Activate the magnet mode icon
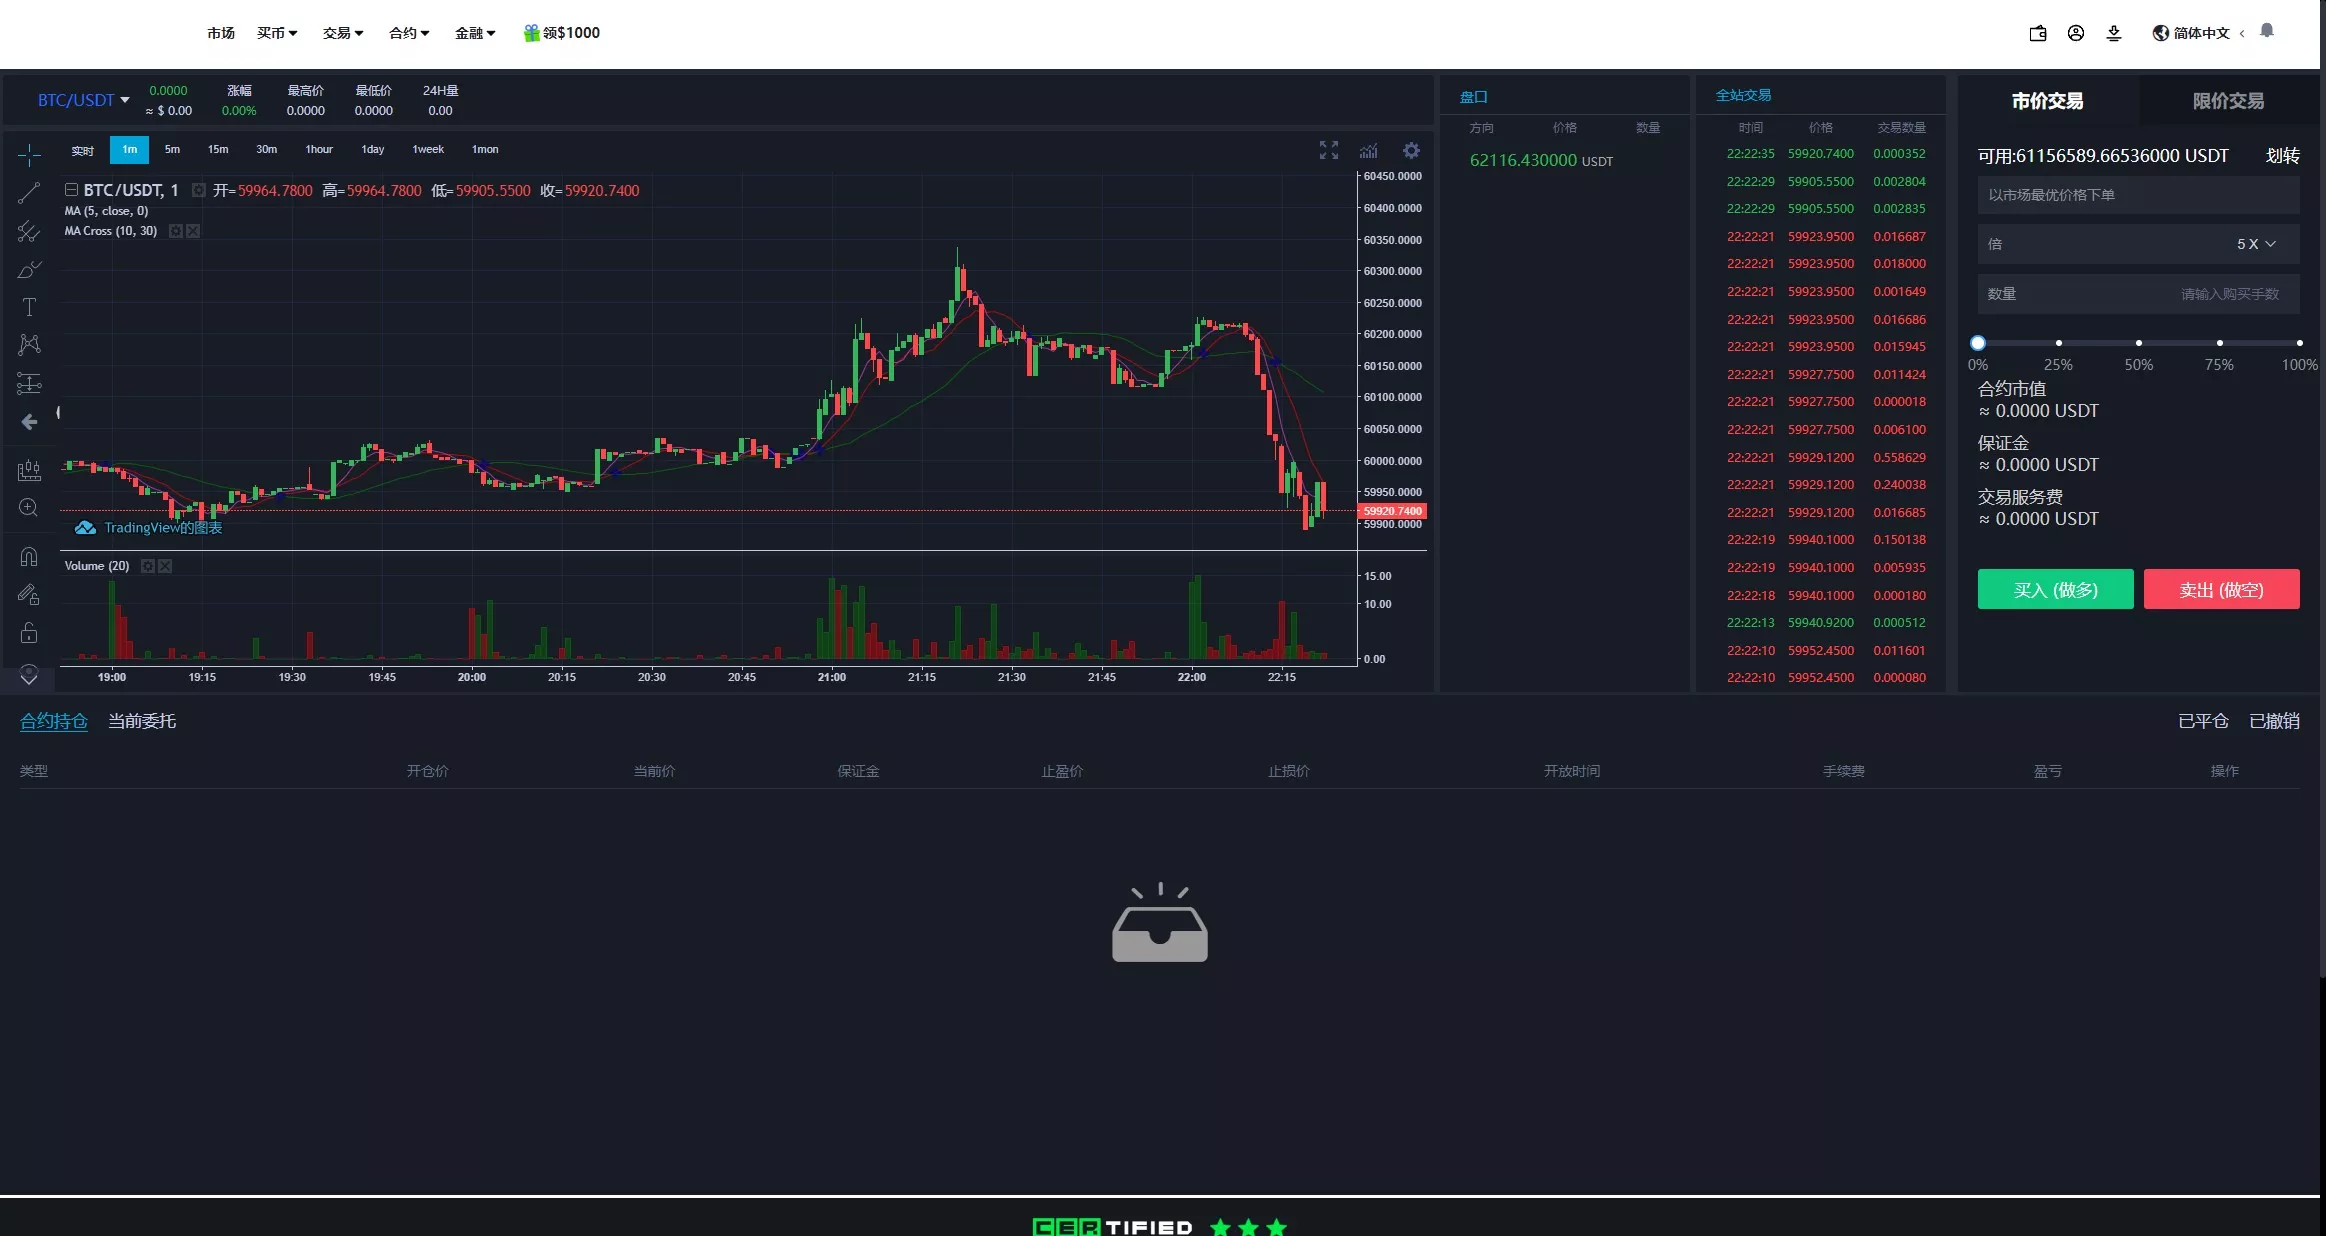2326x1236 pixels. coord(29,557)
